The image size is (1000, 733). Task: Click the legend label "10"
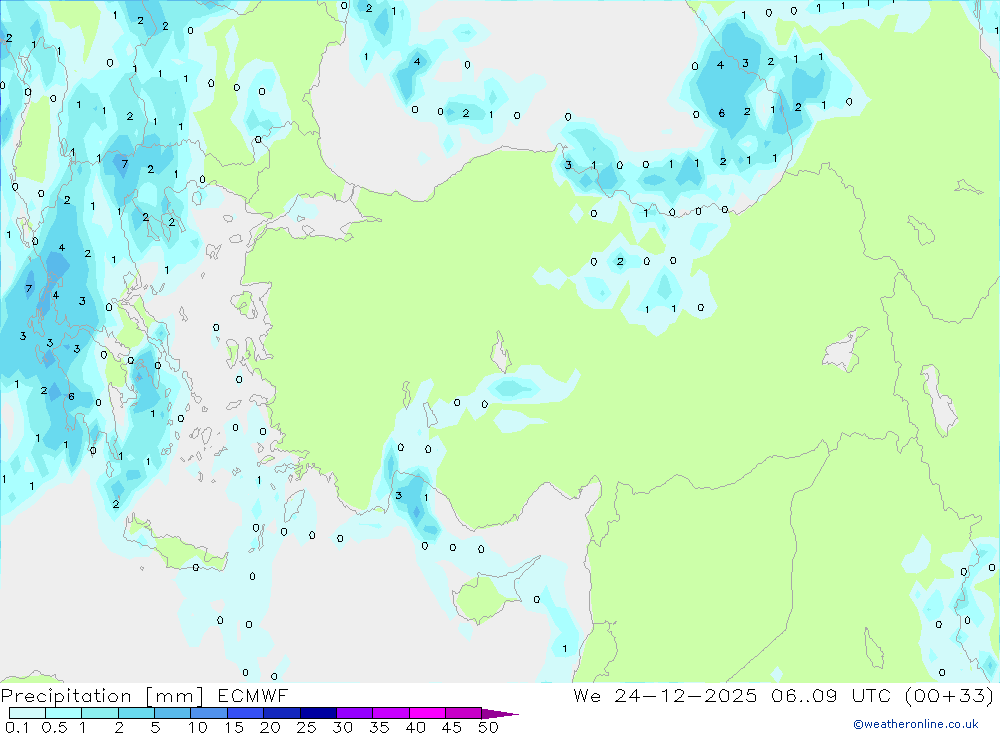198,727
